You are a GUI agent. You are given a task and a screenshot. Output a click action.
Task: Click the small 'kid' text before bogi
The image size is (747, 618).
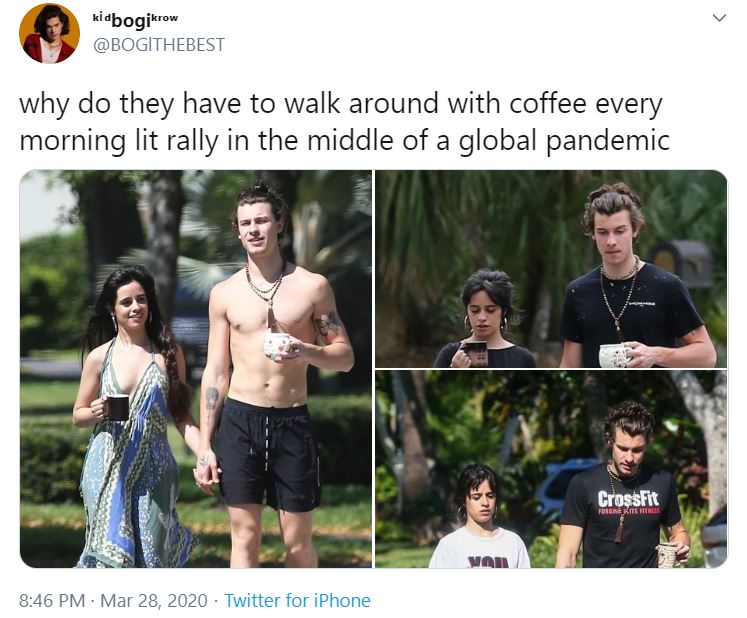(x=101, y=18)
